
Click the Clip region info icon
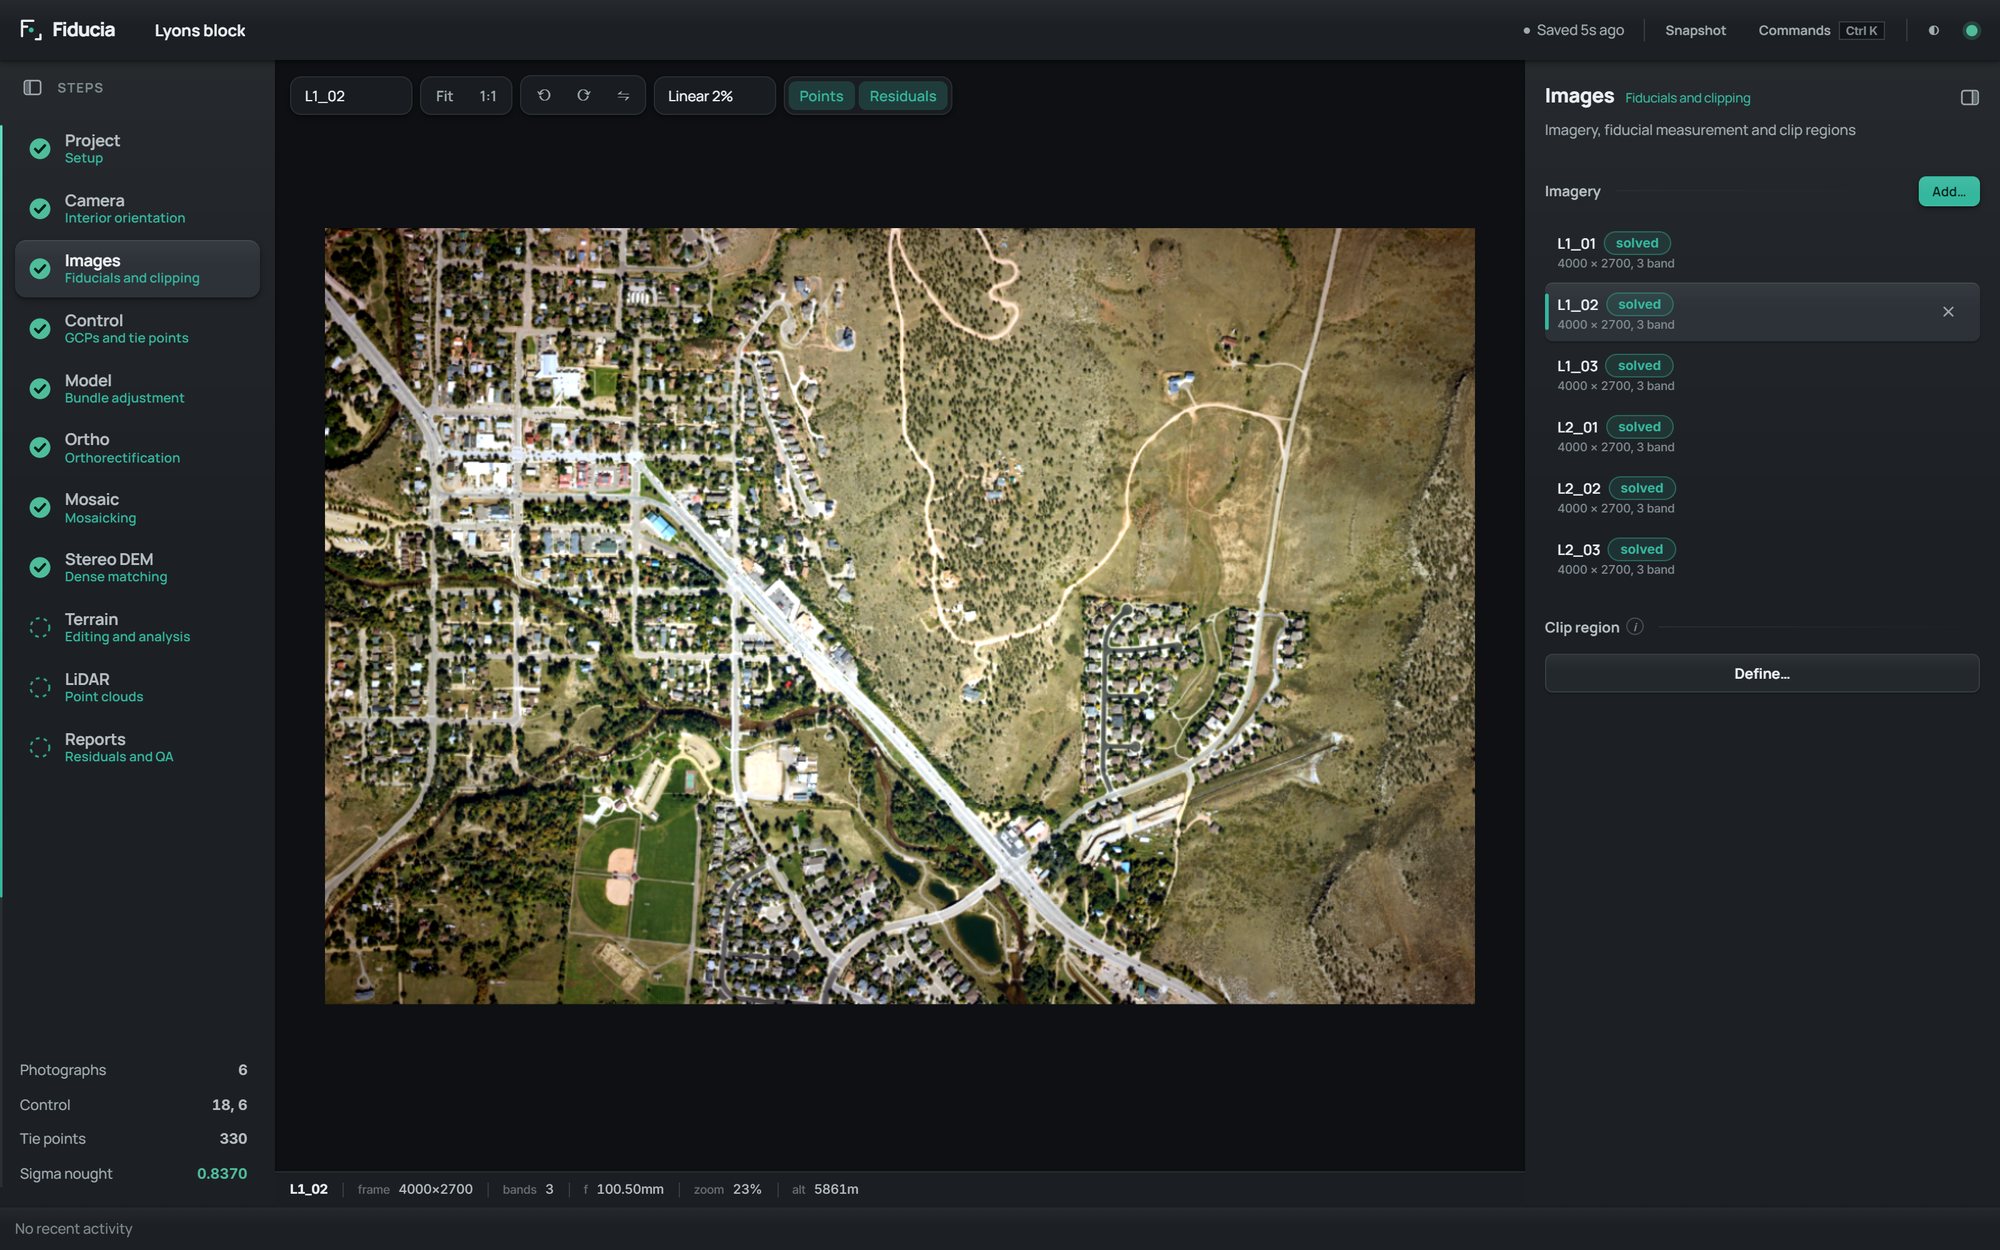click(x=1635, y=627)
